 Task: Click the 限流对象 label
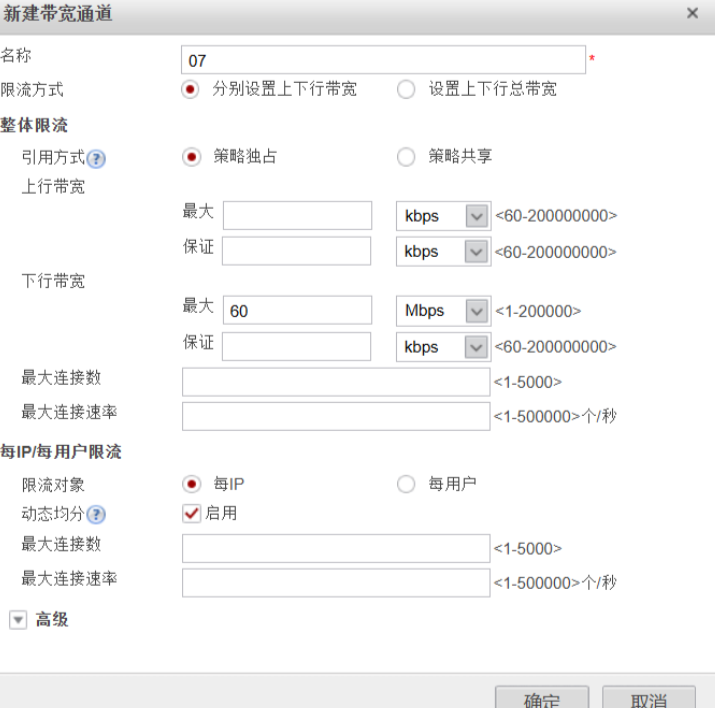coord(53,485)
